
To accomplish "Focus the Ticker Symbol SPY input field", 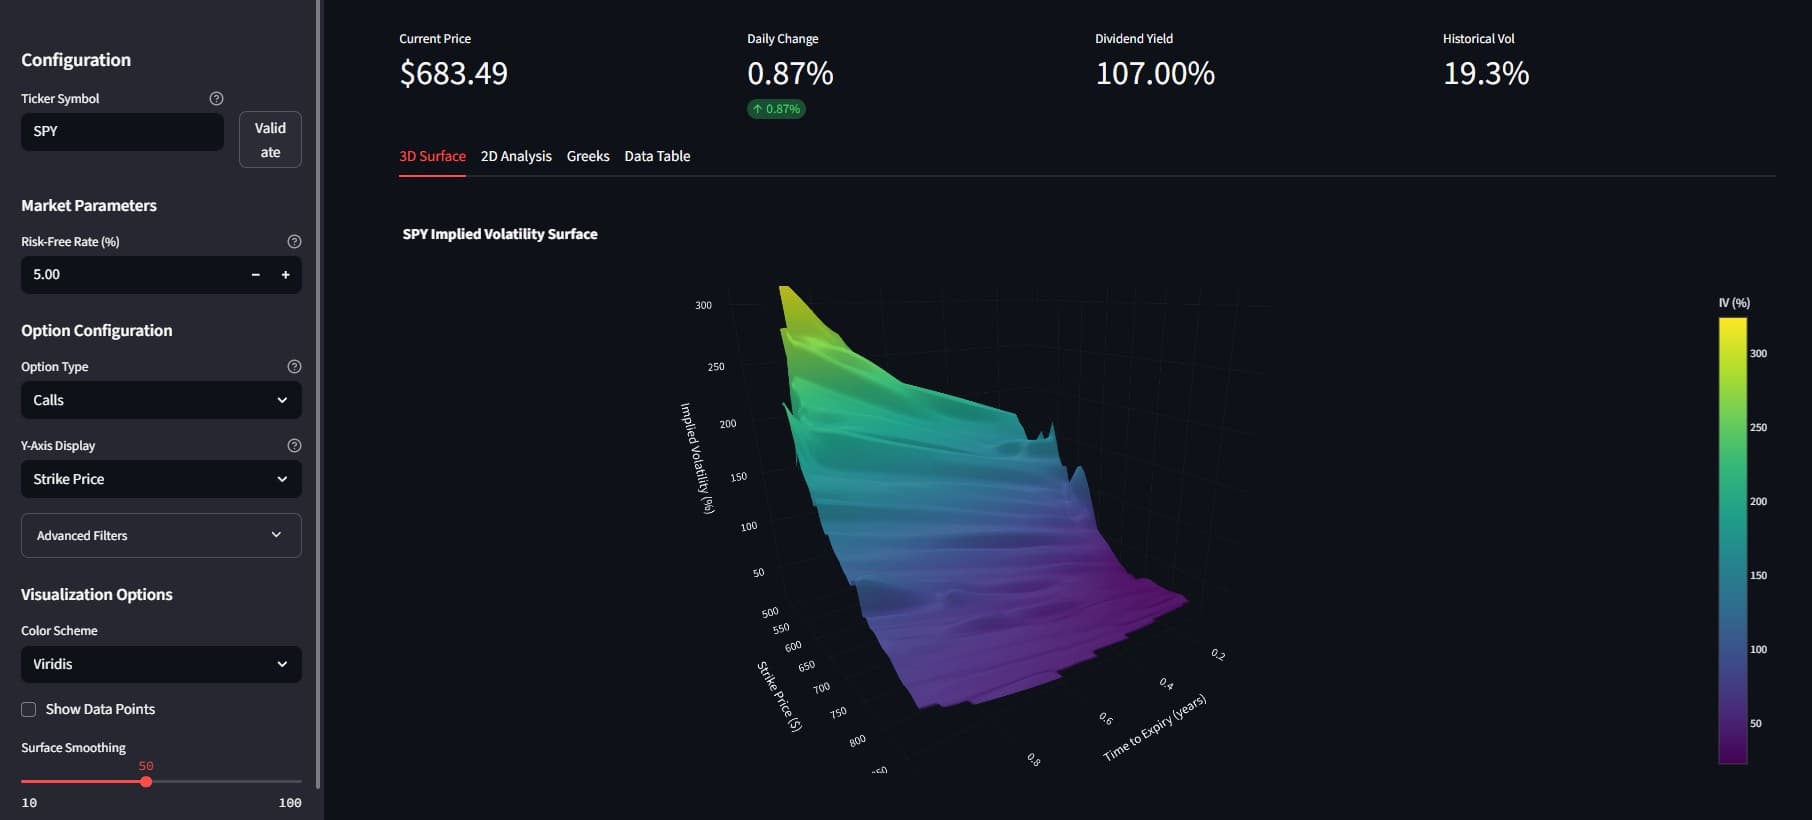I will (x=122, y=131).
